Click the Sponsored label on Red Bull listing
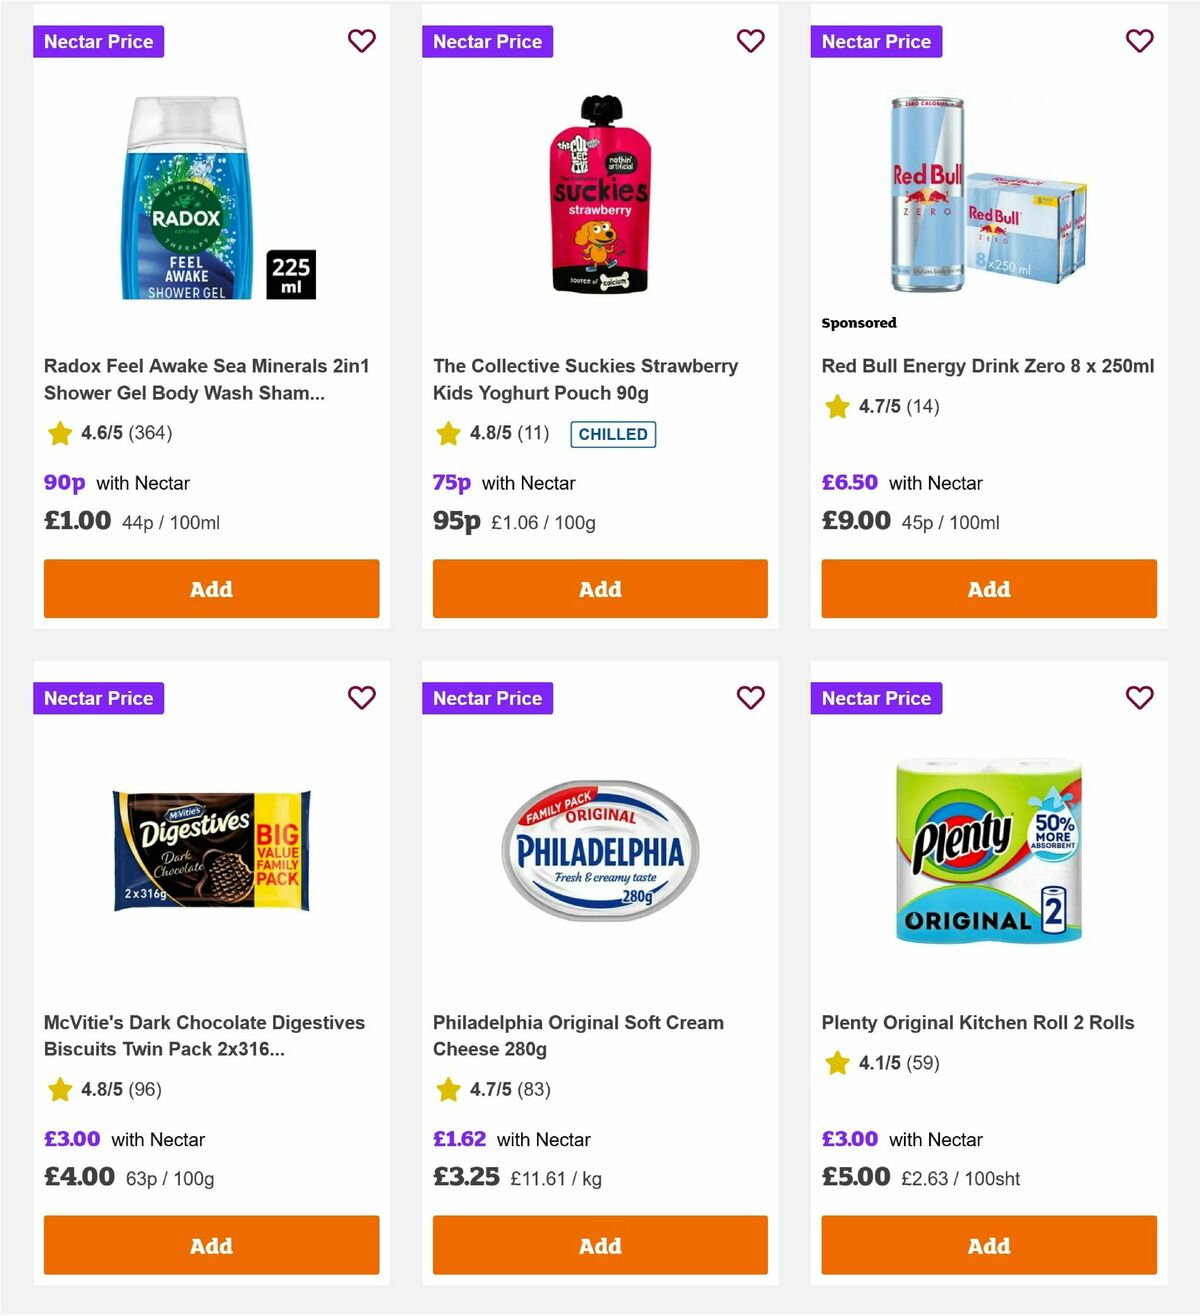This screenshot has height=1316, width=1200. click(x=858, y=322)
